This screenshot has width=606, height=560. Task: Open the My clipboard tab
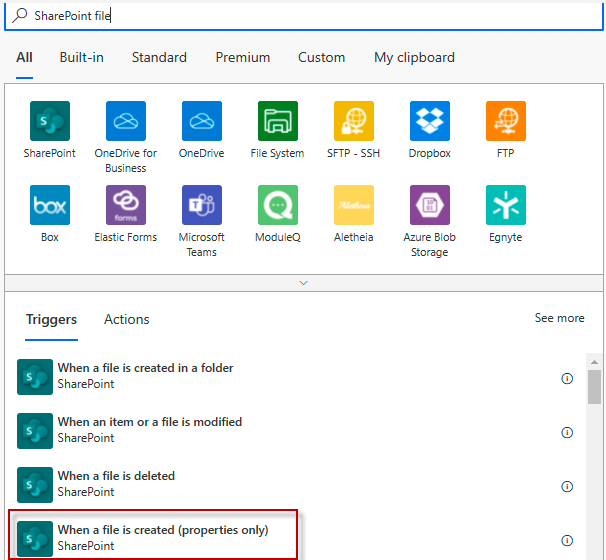click(x=414, y=58)
